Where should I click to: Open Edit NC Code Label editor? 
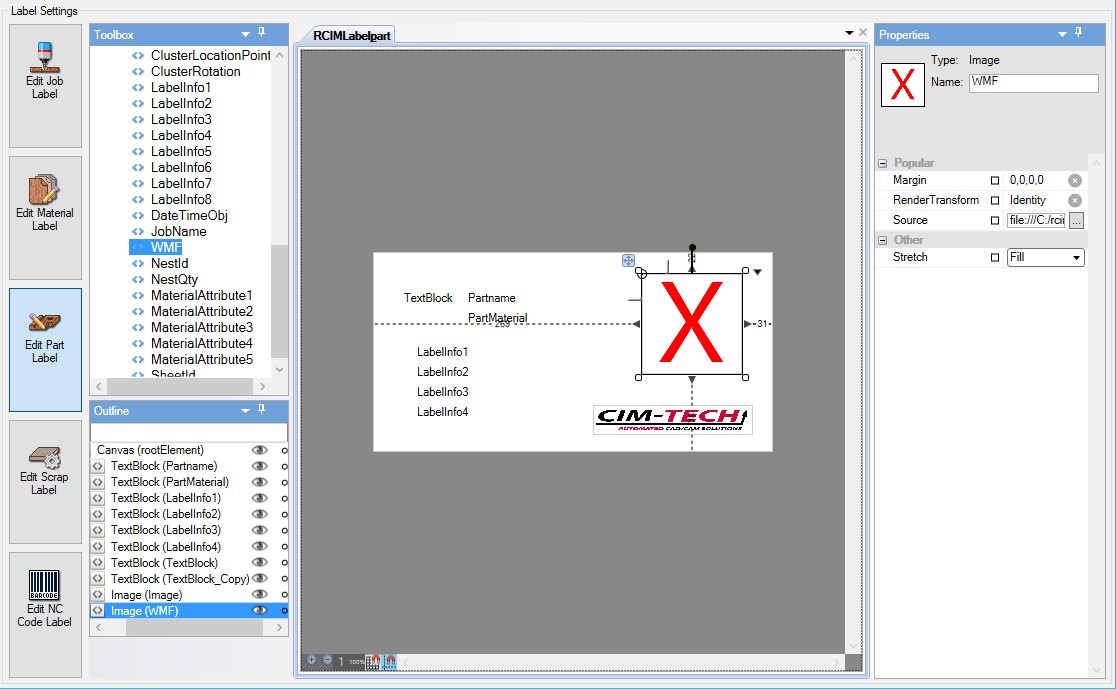point(45,613)
